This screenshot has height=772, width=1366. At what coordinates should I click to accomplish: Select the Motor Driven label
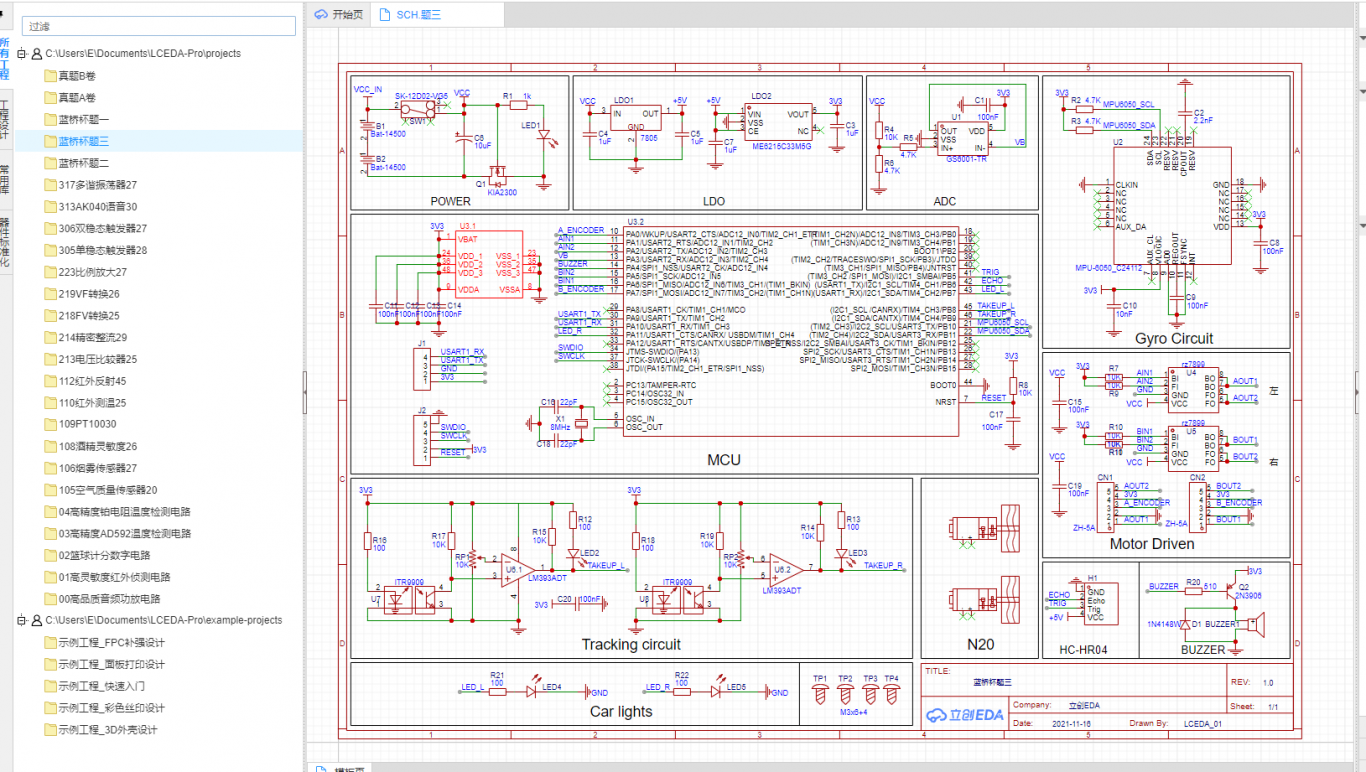click(x=1152, y=544)
